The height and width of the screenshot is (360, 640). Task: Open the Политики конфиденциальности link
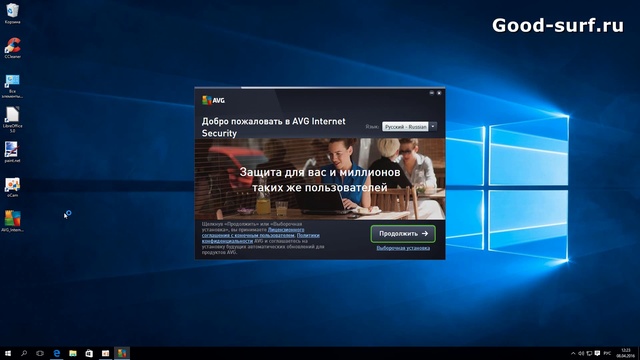[x=260, y=238]
